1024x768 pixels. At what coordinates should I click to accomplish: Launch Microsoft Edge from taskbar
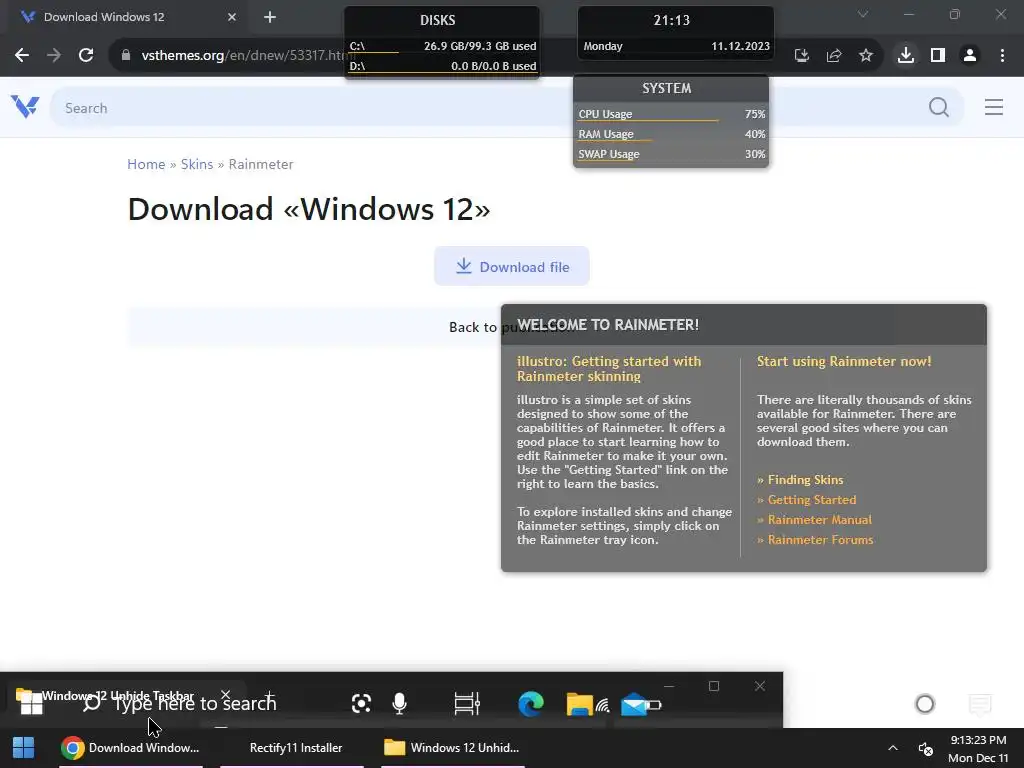click(530, 703)
